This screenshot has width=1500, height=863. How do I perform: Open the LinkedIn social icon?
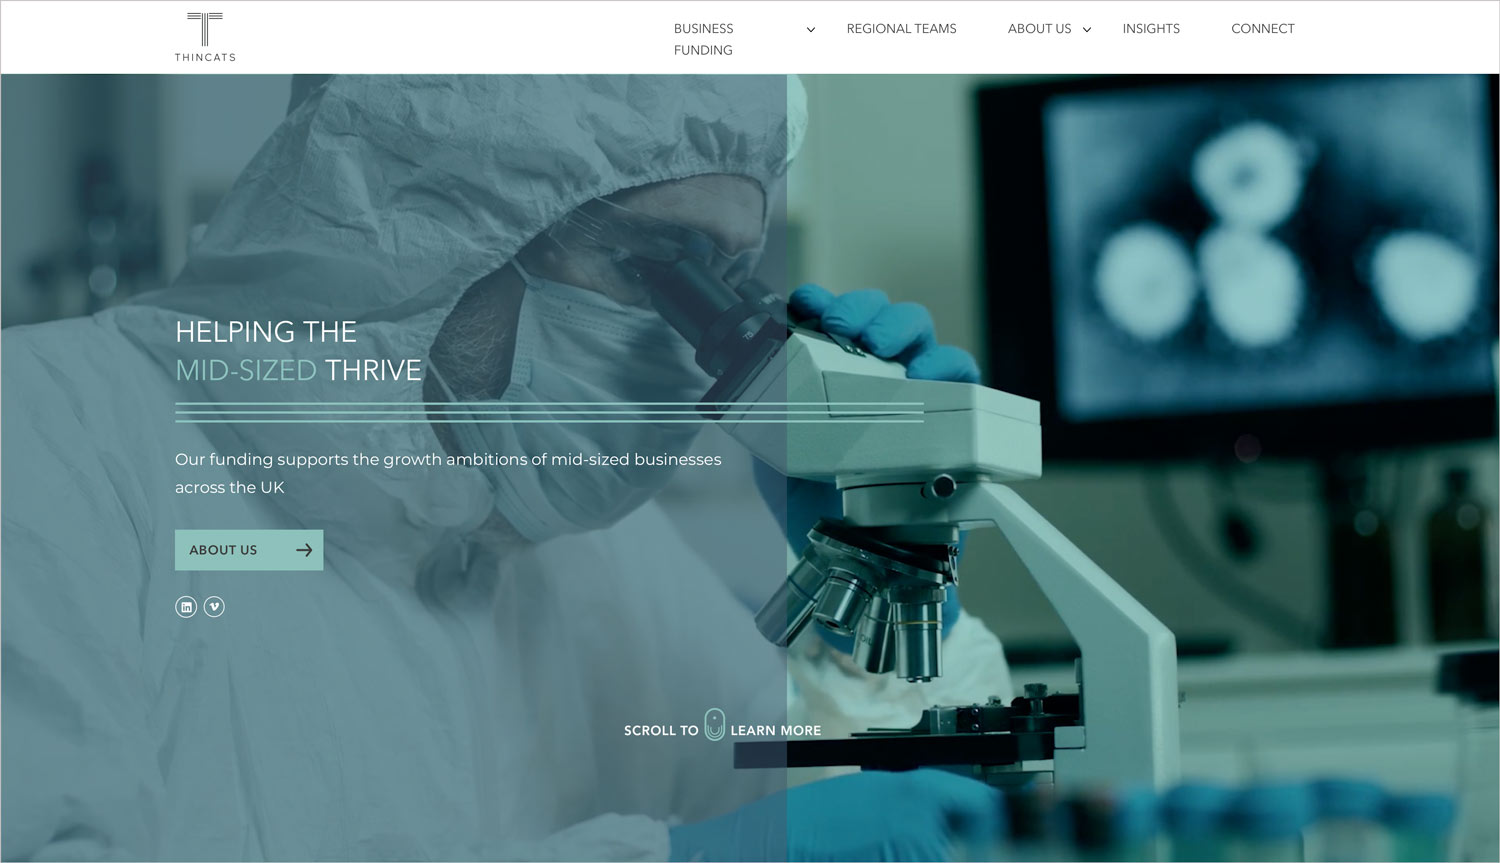[186, 607]
